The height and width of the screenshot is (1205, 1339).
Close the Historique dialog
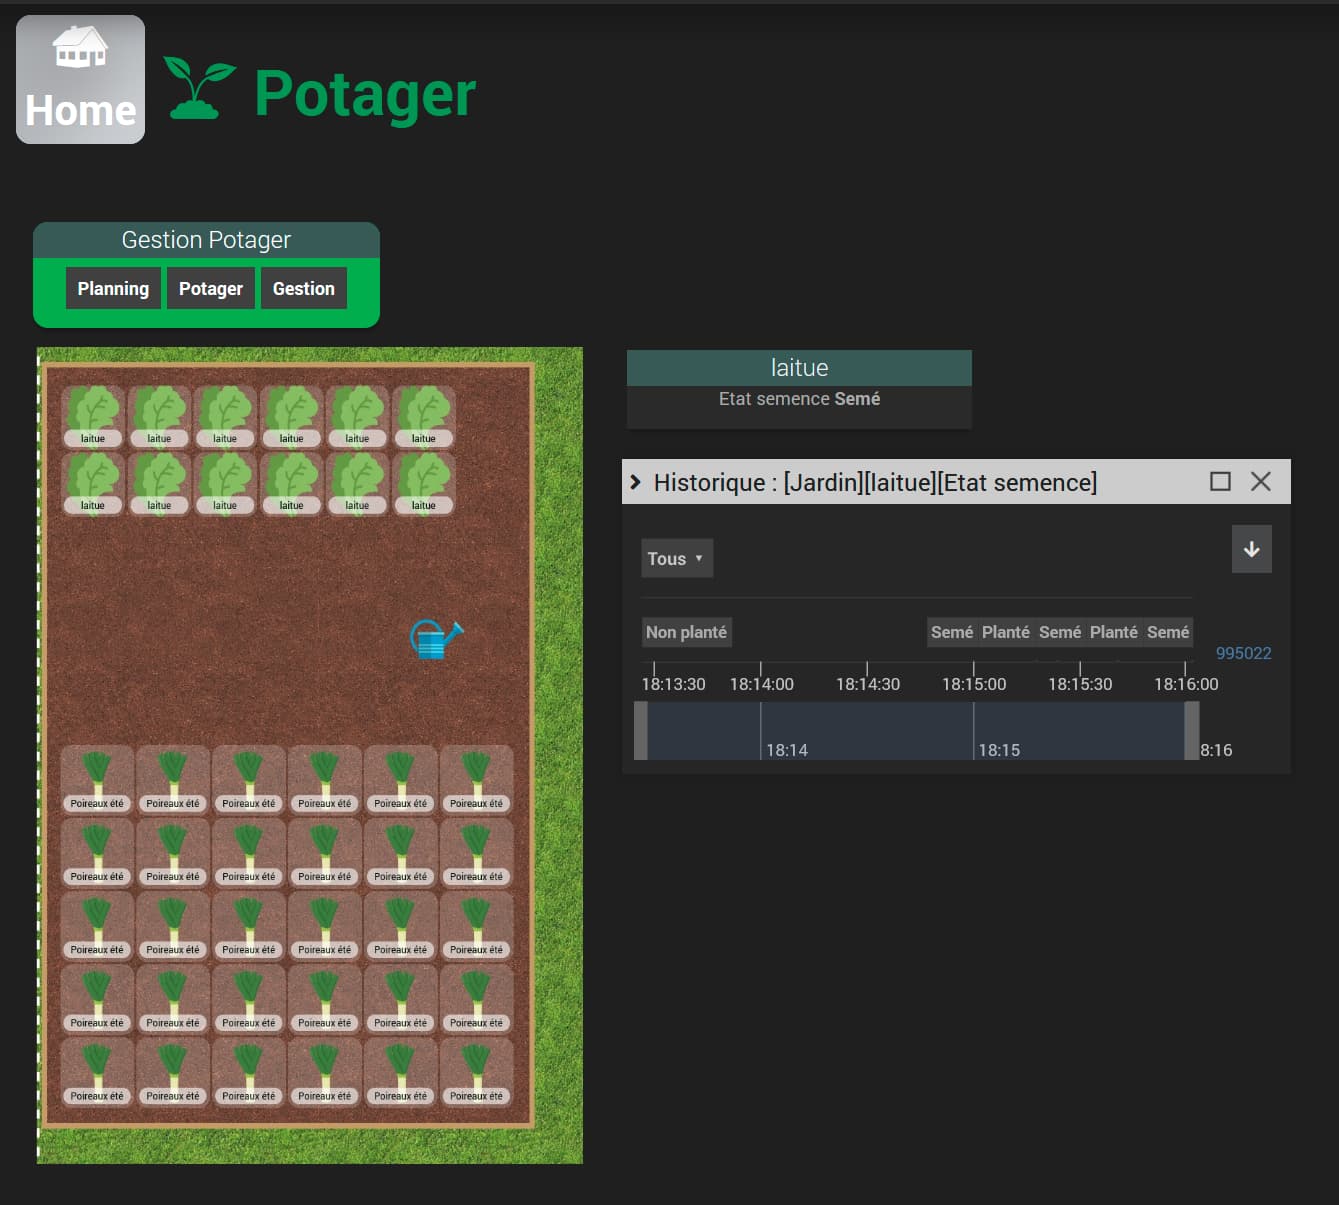[1261, 482]
